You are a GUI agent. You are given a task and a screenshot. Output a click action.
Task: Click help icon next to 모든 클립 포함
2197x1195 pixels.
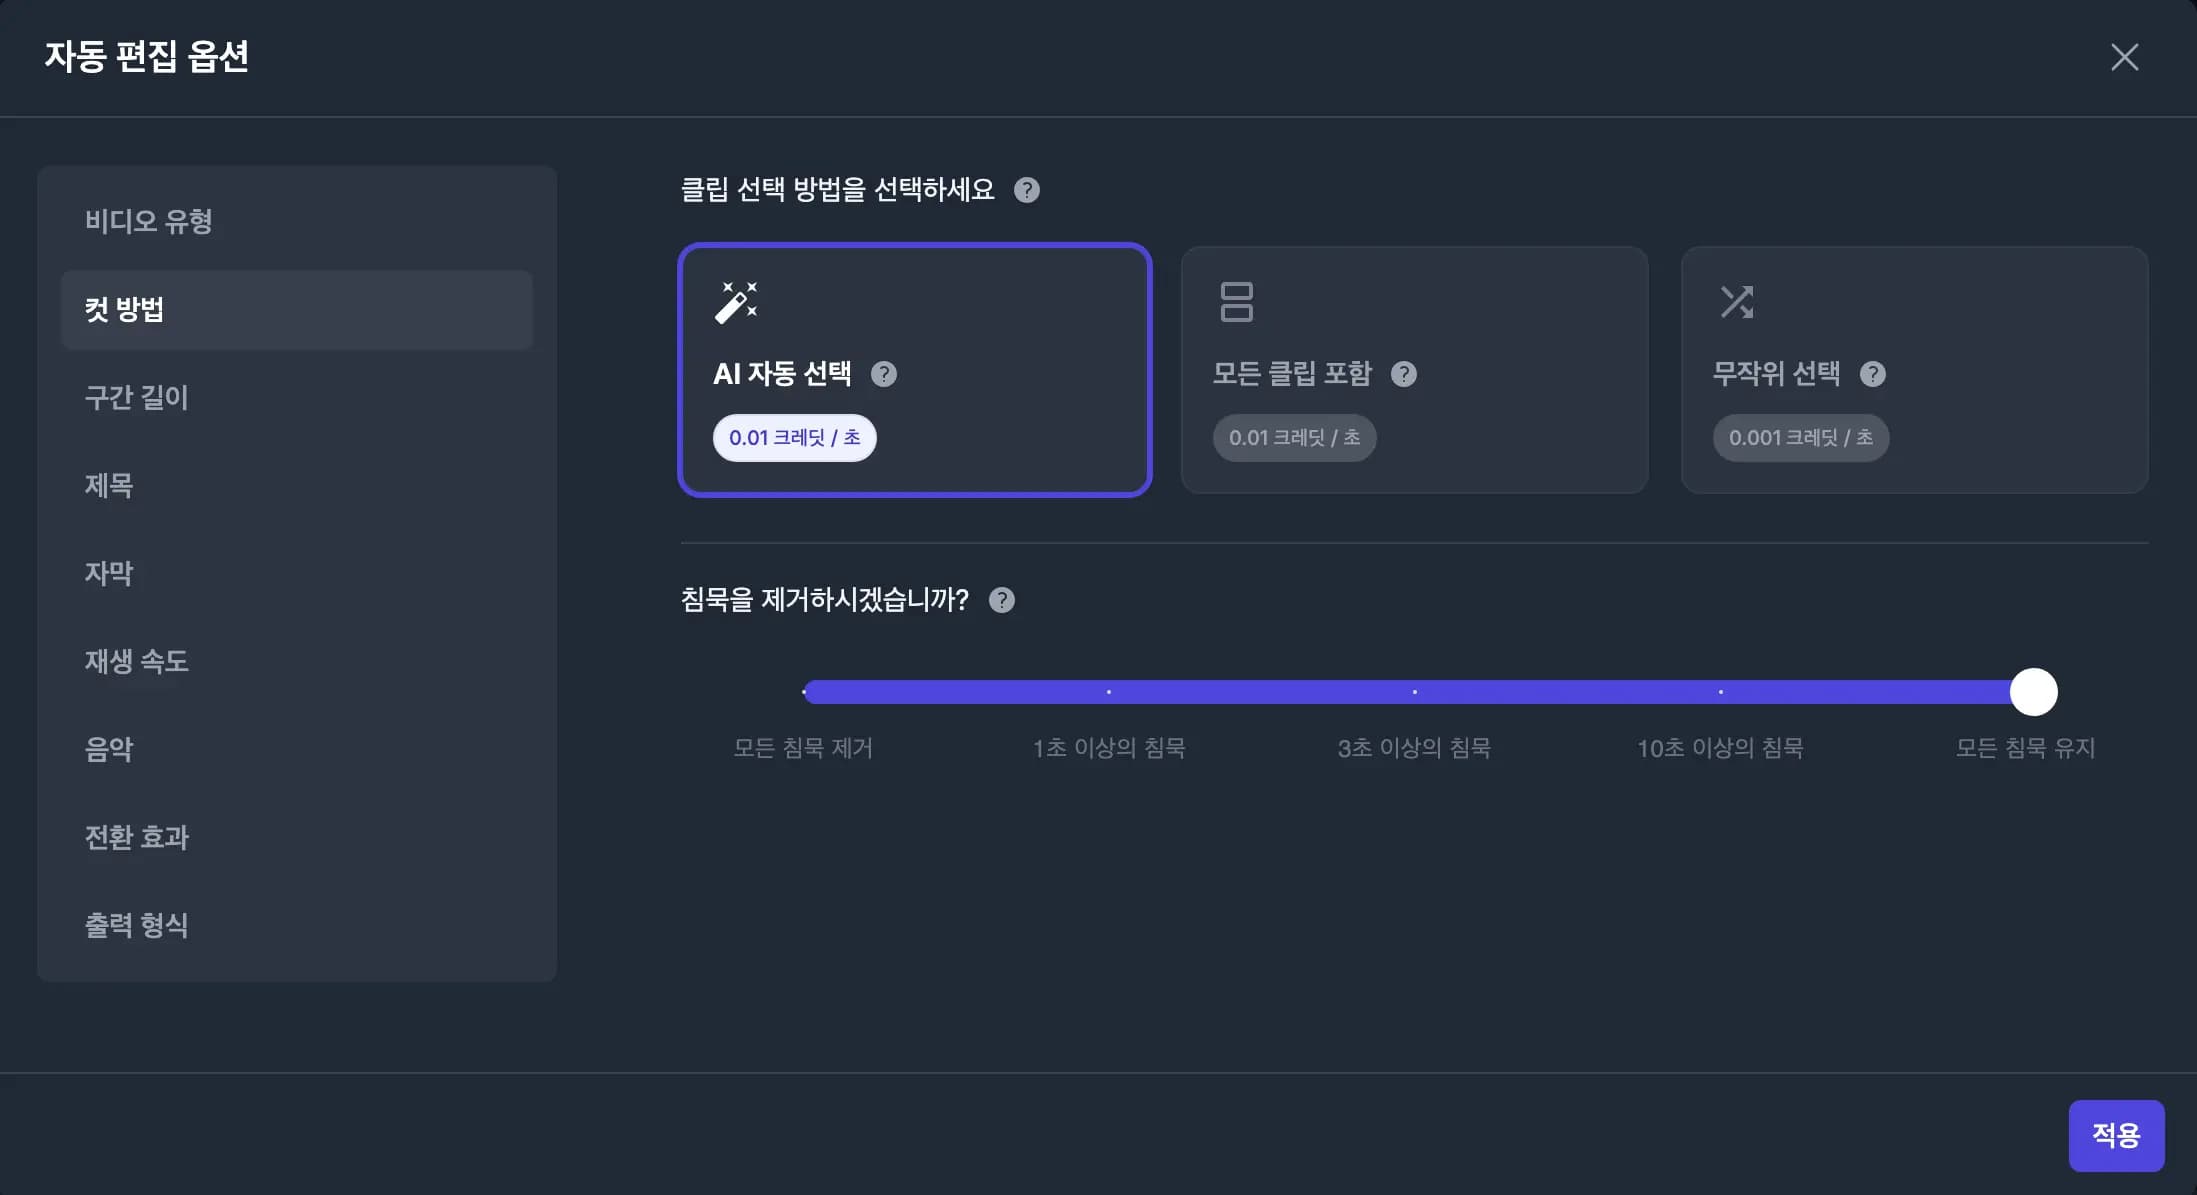click(1404, 374)
